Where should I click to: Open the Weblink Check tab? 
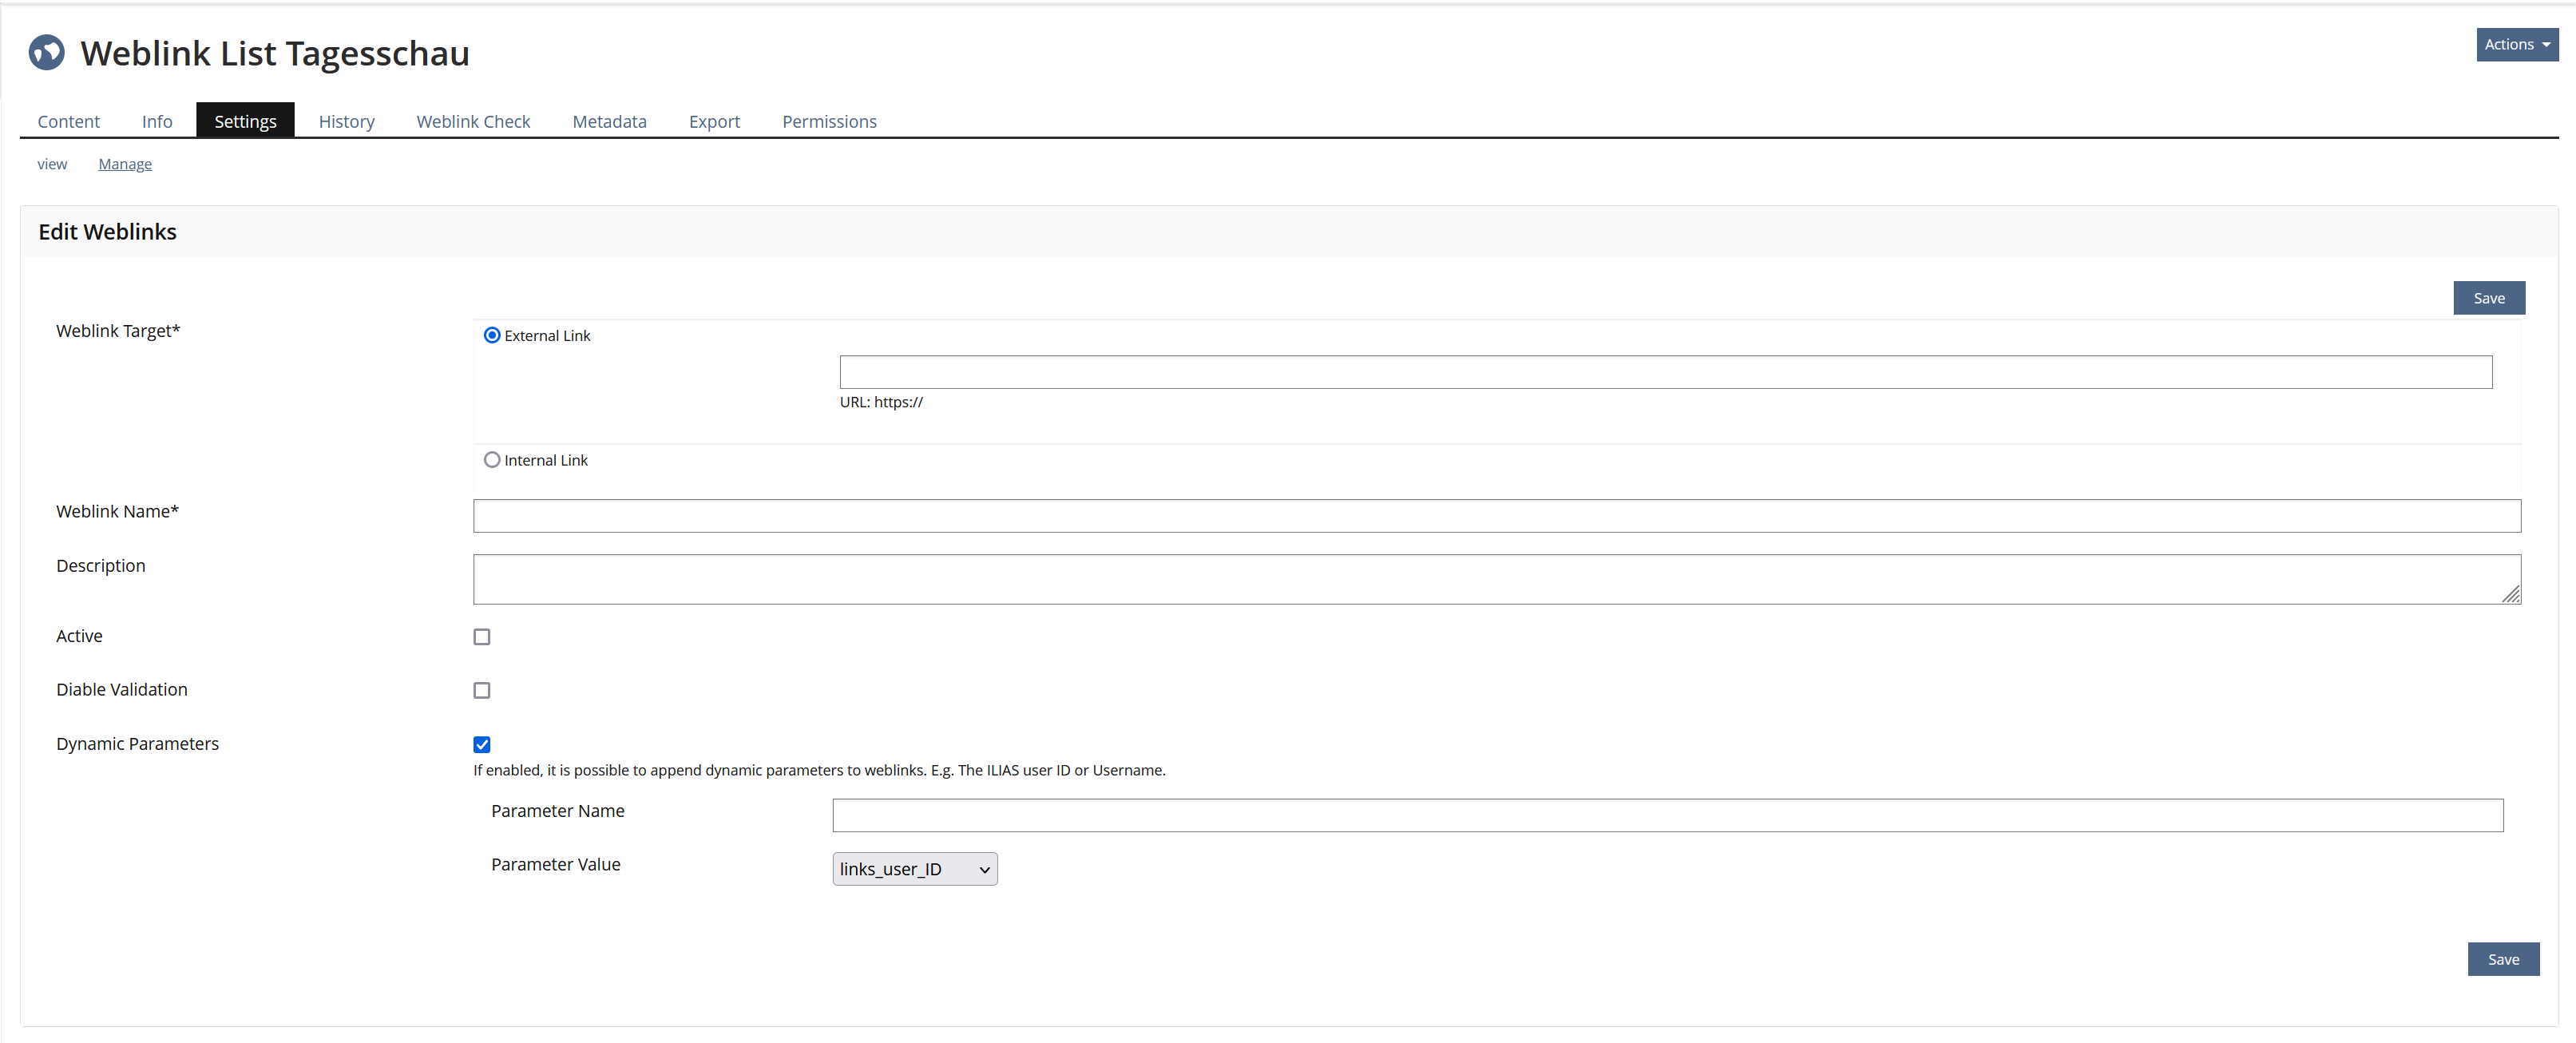click(473, 121)
